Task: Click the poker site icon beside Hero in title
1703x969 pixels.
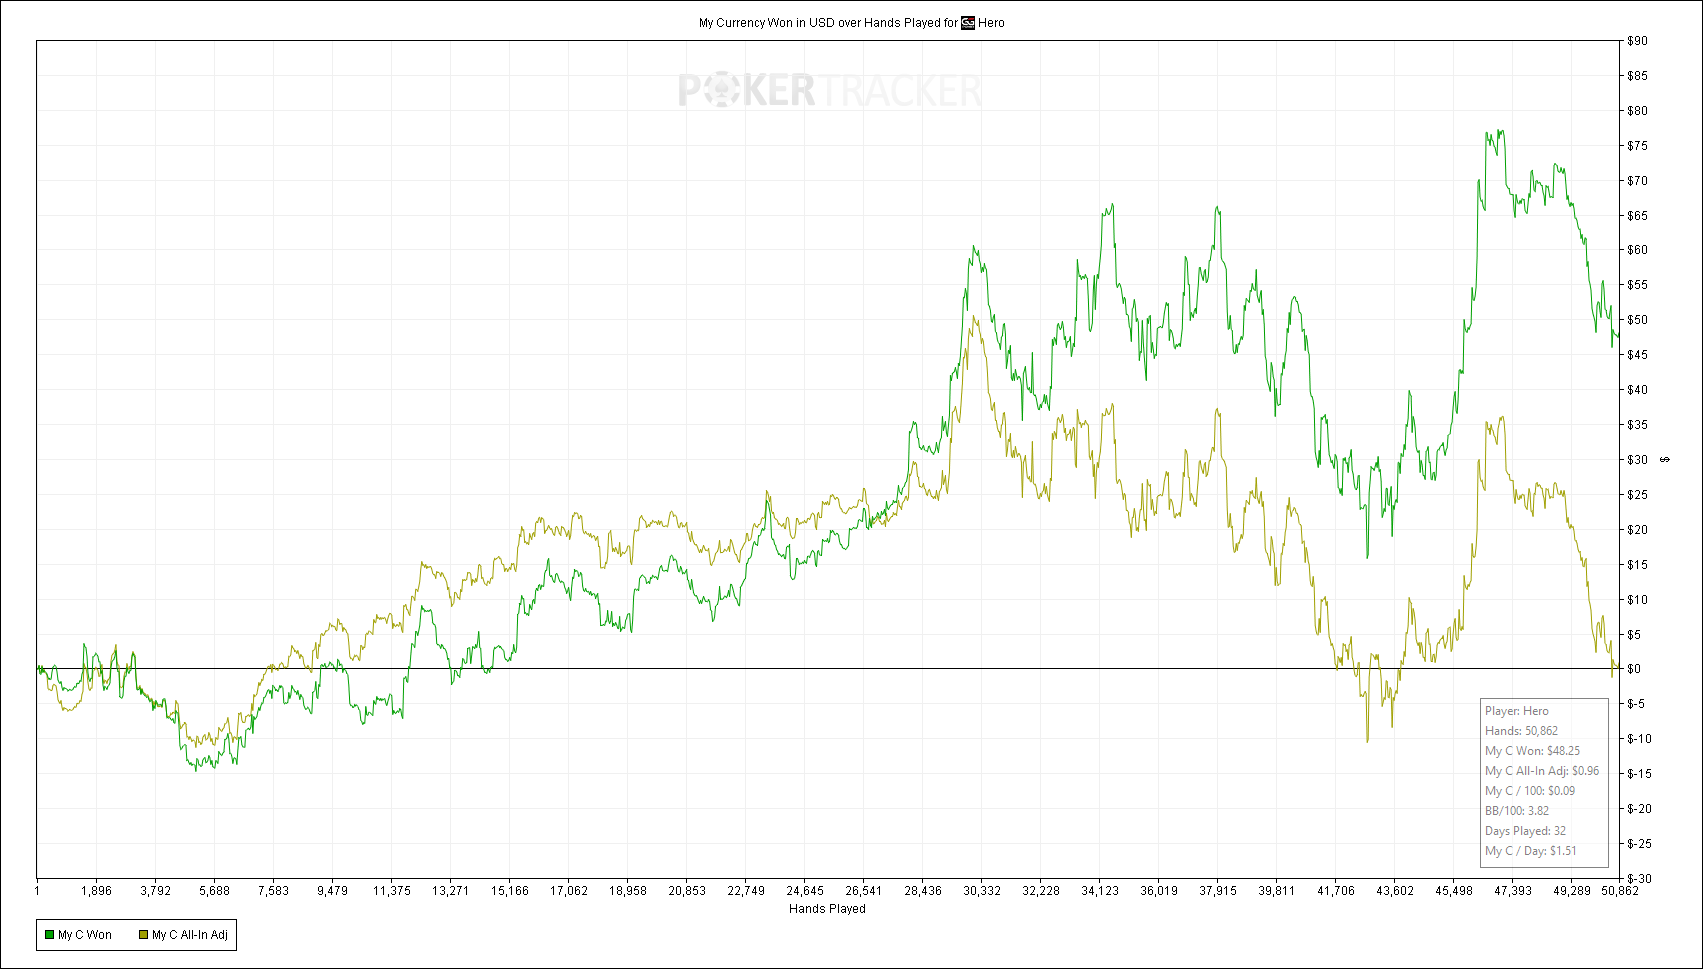Action: [x=968, y=23]
